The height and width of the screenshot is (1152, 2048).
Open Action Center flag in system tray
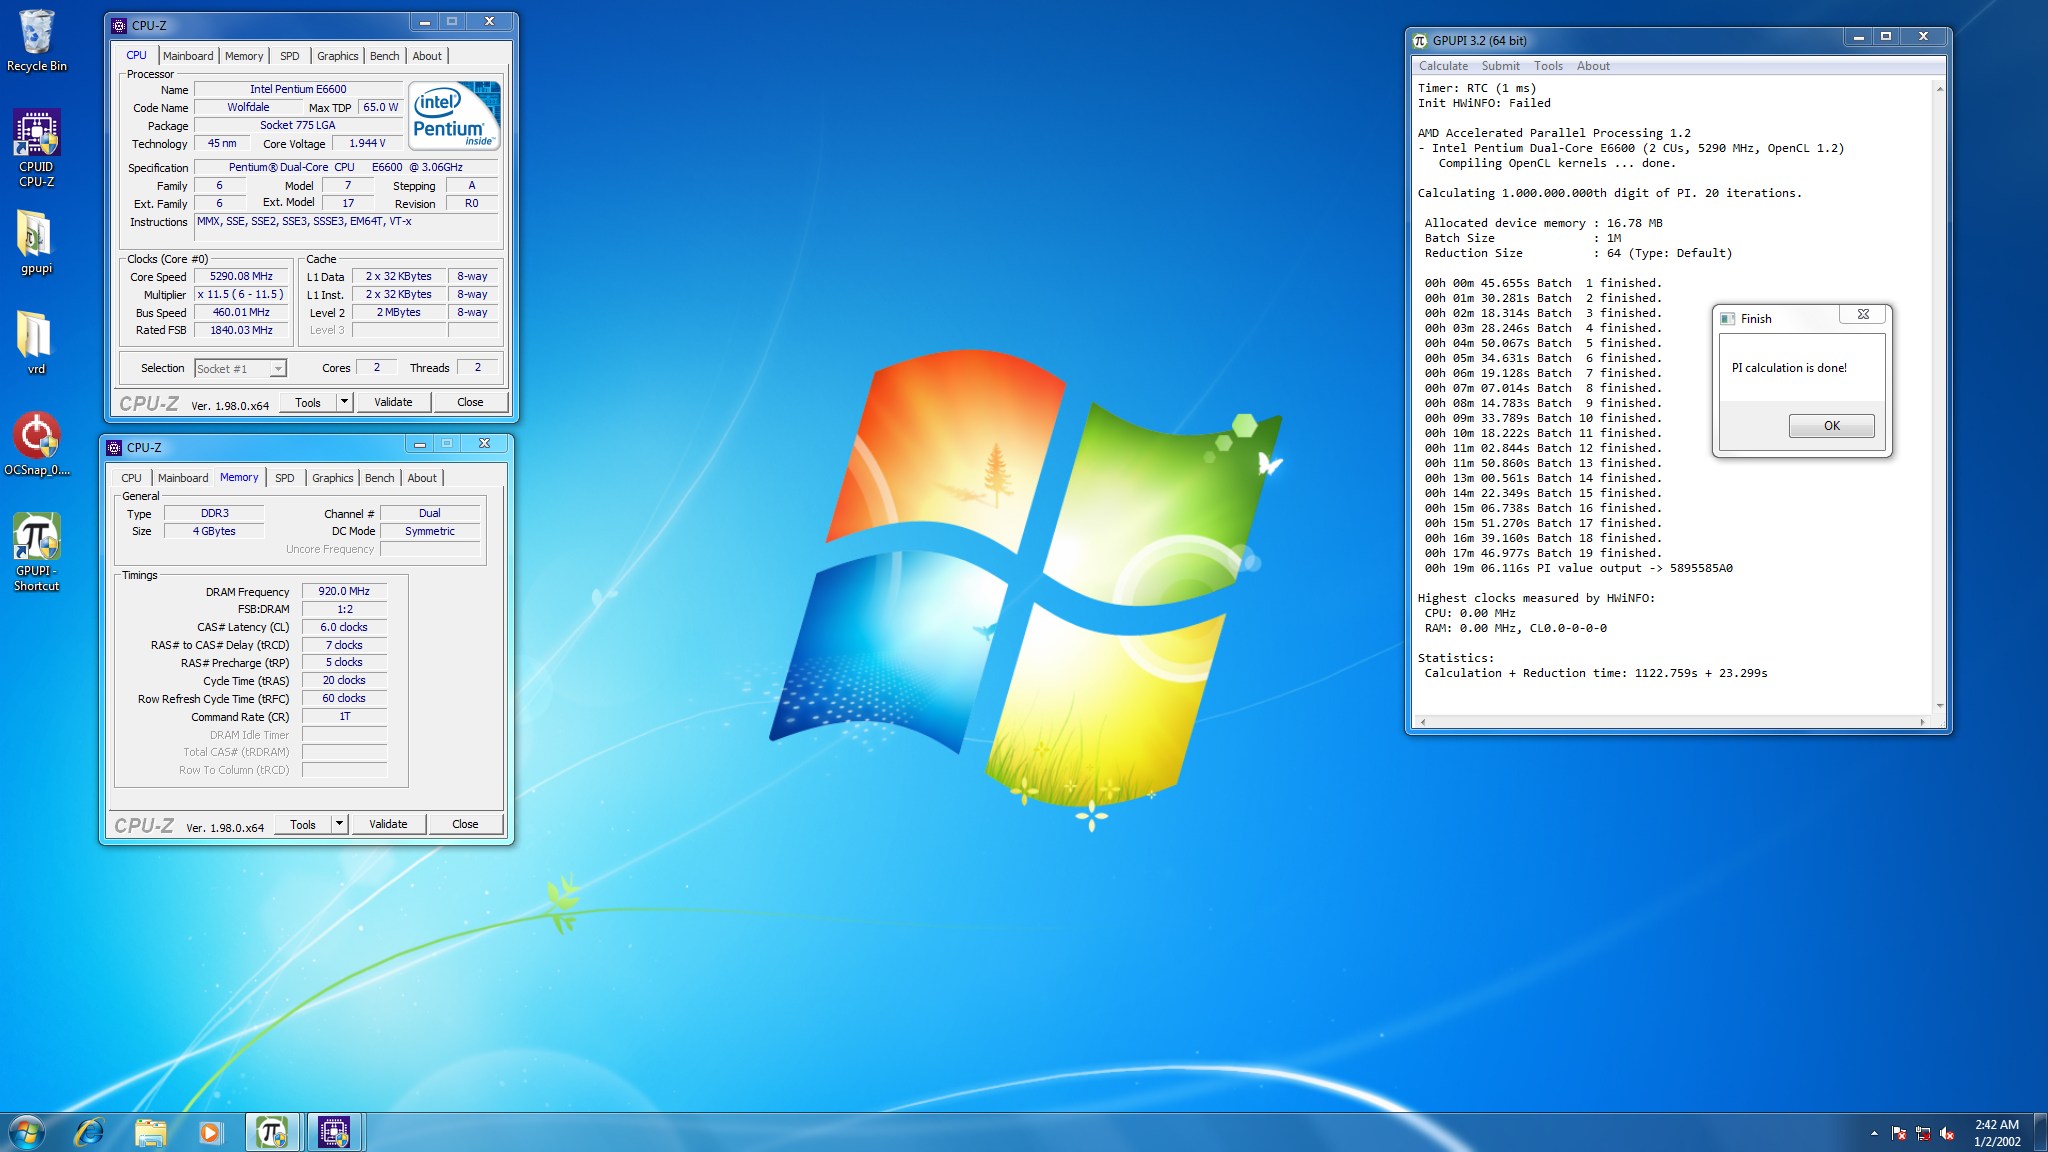[x=1898, y=1133]
